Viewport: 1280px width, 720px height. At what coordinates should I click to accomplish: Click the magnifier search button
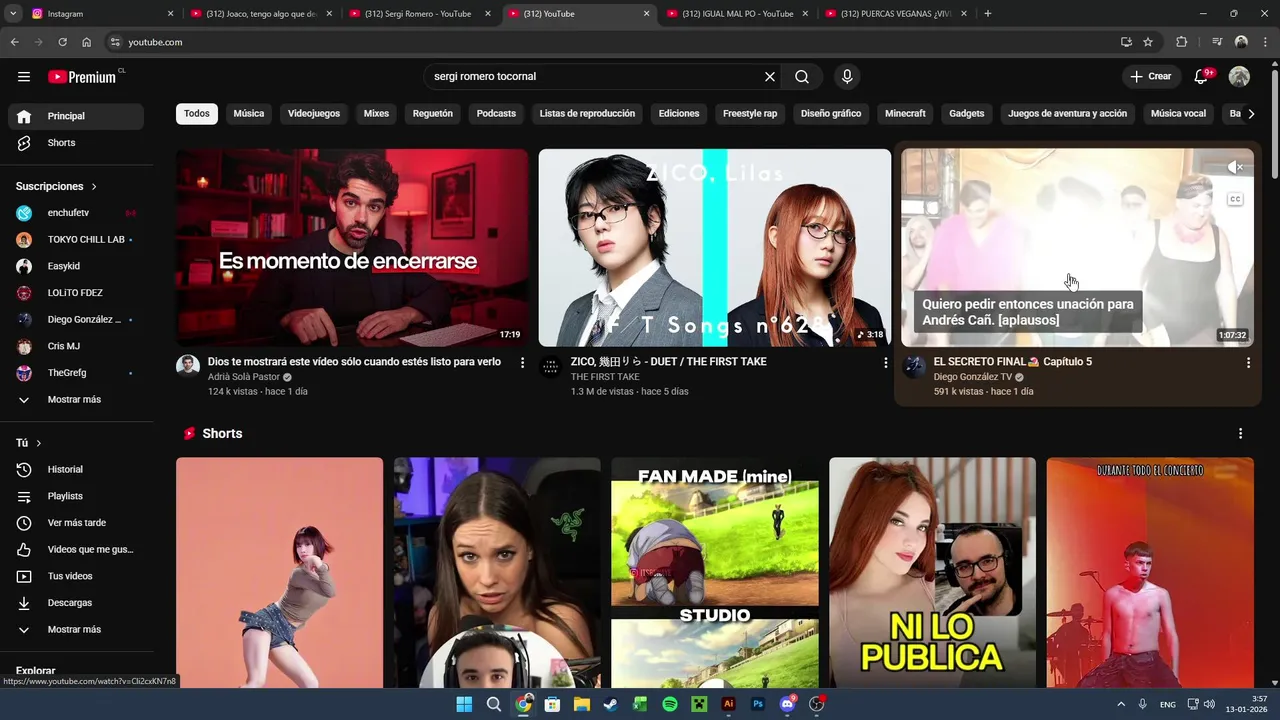tap(802, 77)
